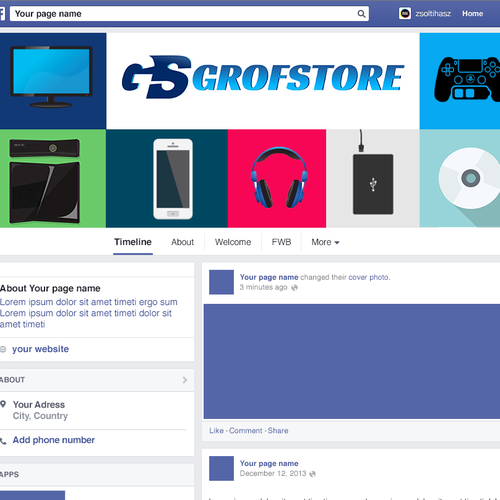Click the monitor graphic in cover photo
This screenshot has width=500, height=500.
pos(51,77)
